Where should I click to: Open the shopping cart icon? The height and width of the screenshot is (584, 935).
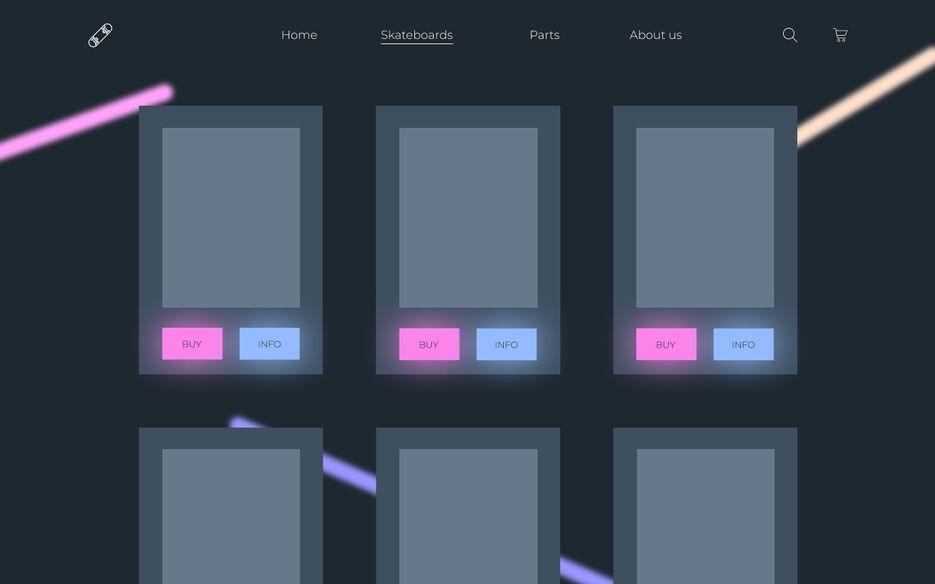click(x=840, y=35)
